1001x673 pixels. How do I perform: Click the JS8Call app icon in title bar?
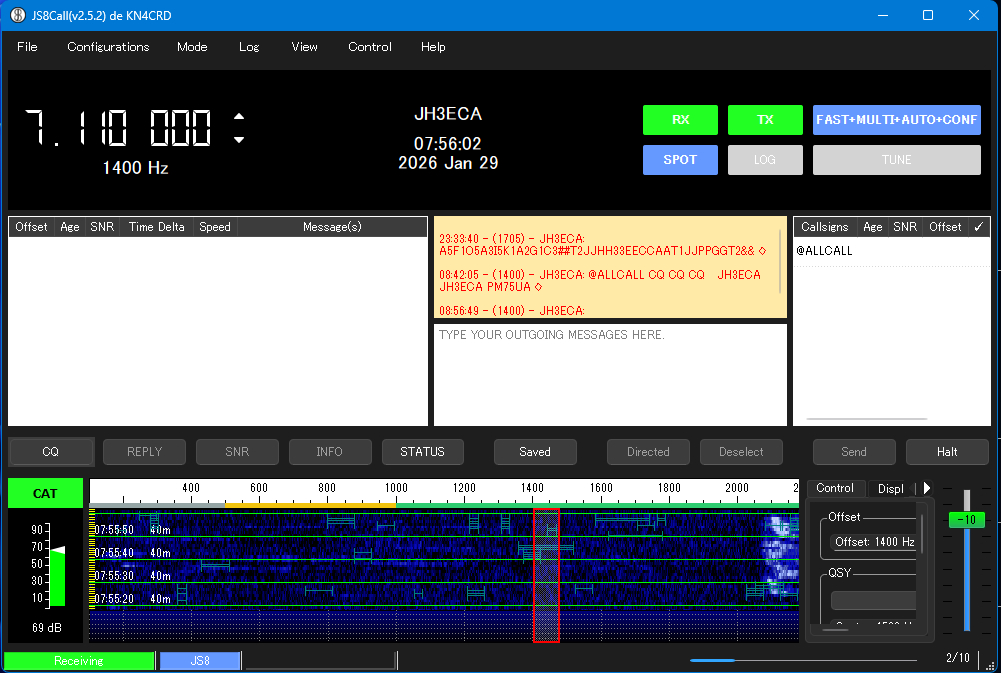click(x=17, y=15)
